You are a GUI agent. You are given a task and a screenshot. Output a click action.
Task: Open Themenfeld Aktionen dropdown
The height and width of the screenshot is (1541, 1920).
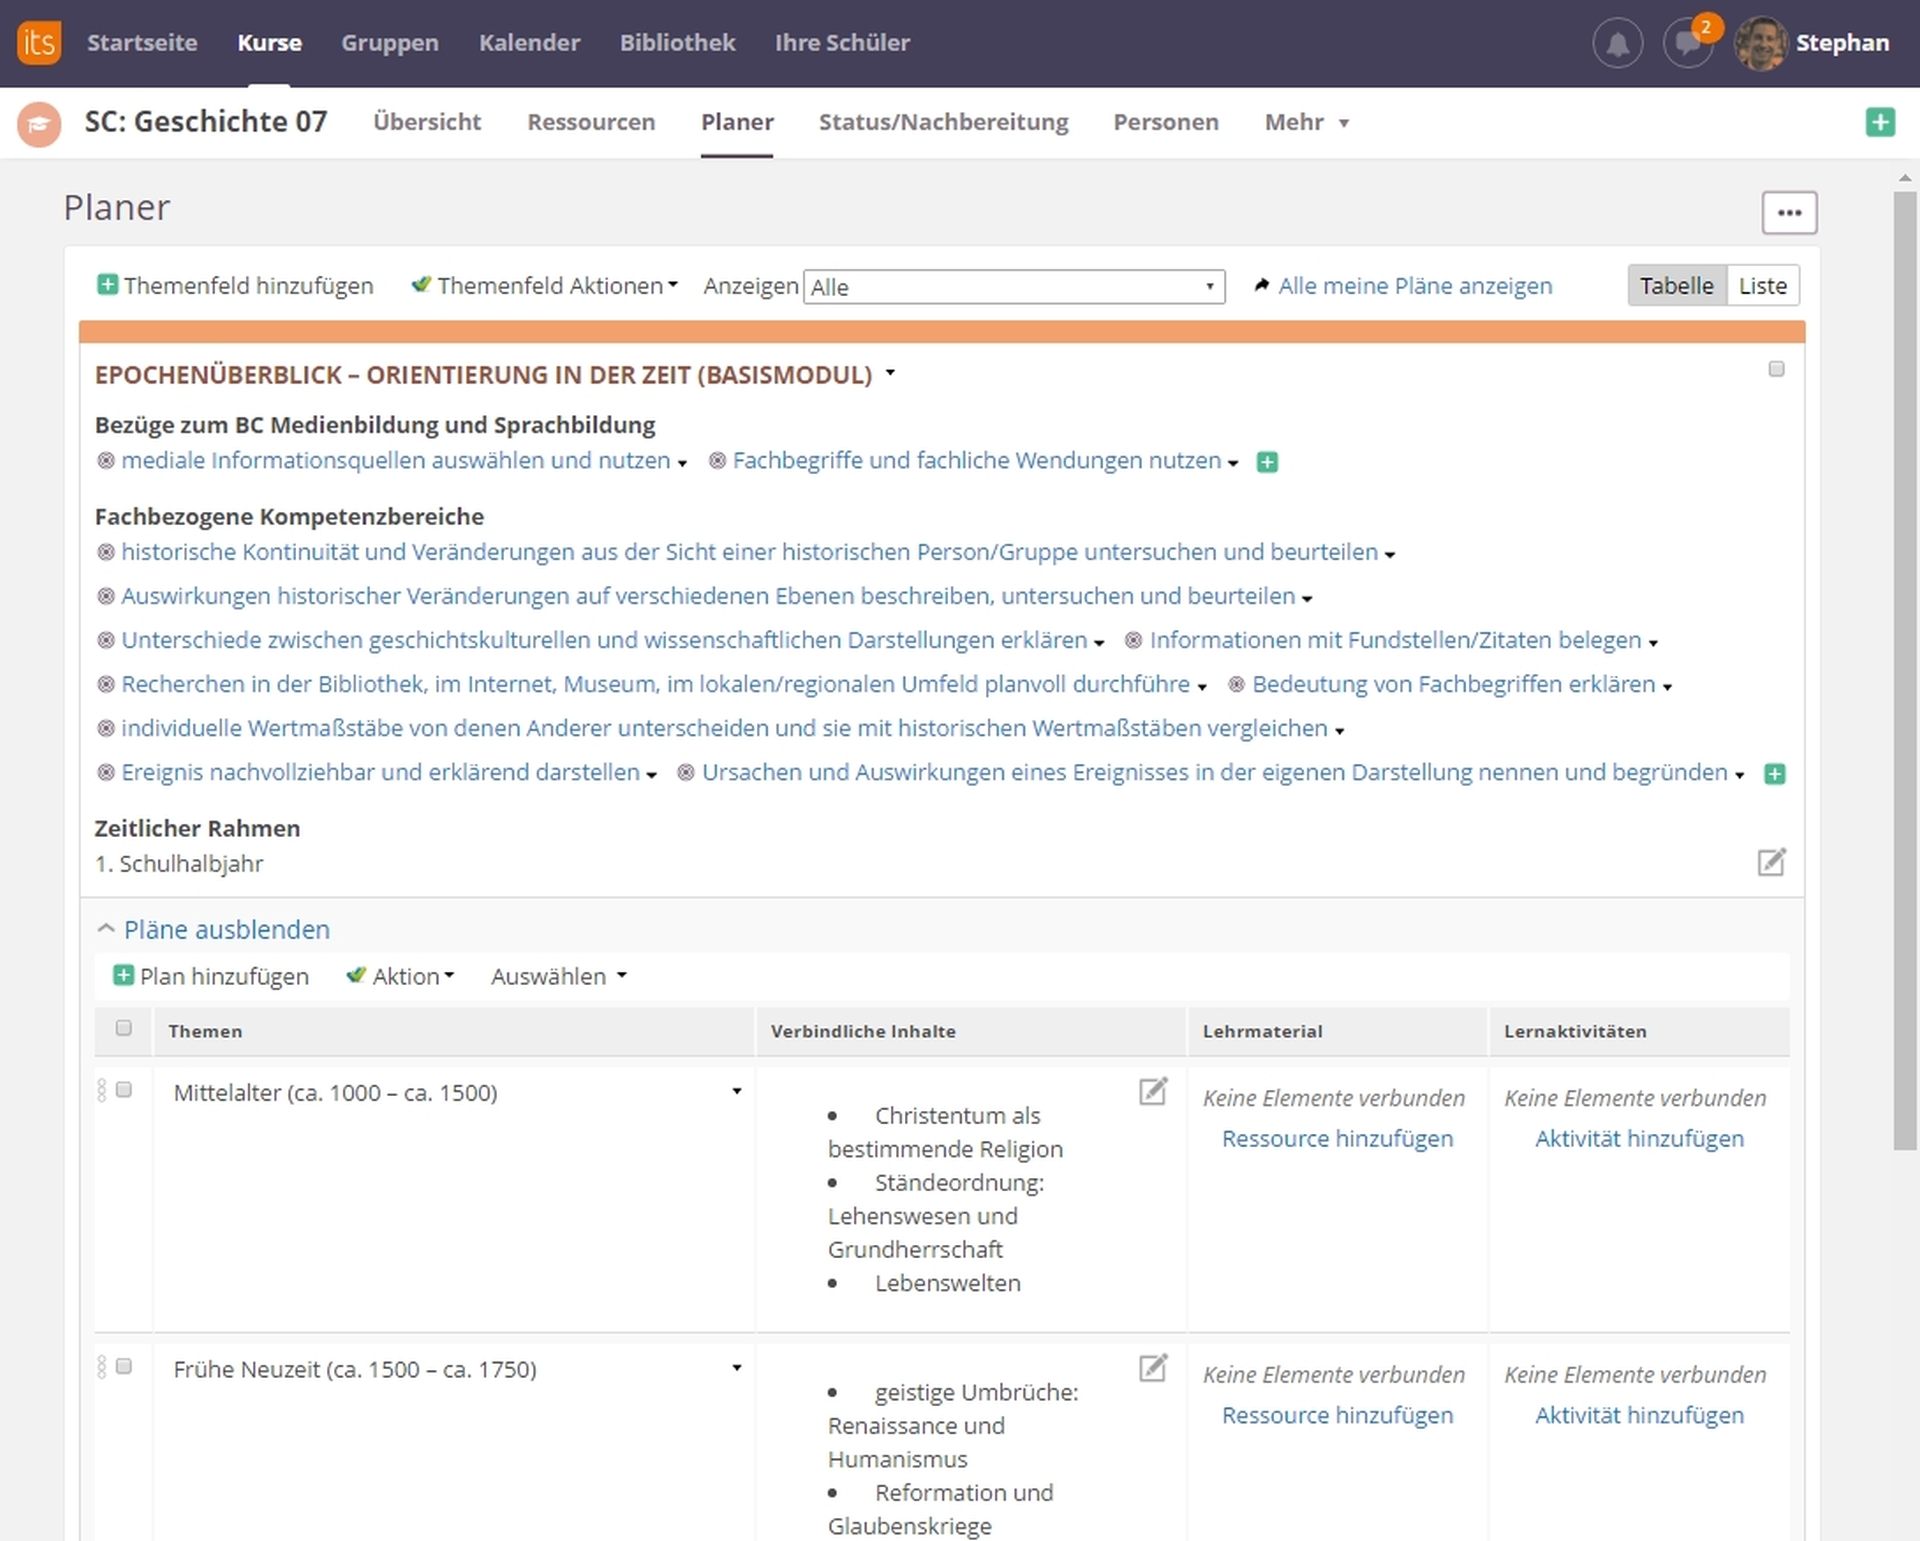point(558,286)
